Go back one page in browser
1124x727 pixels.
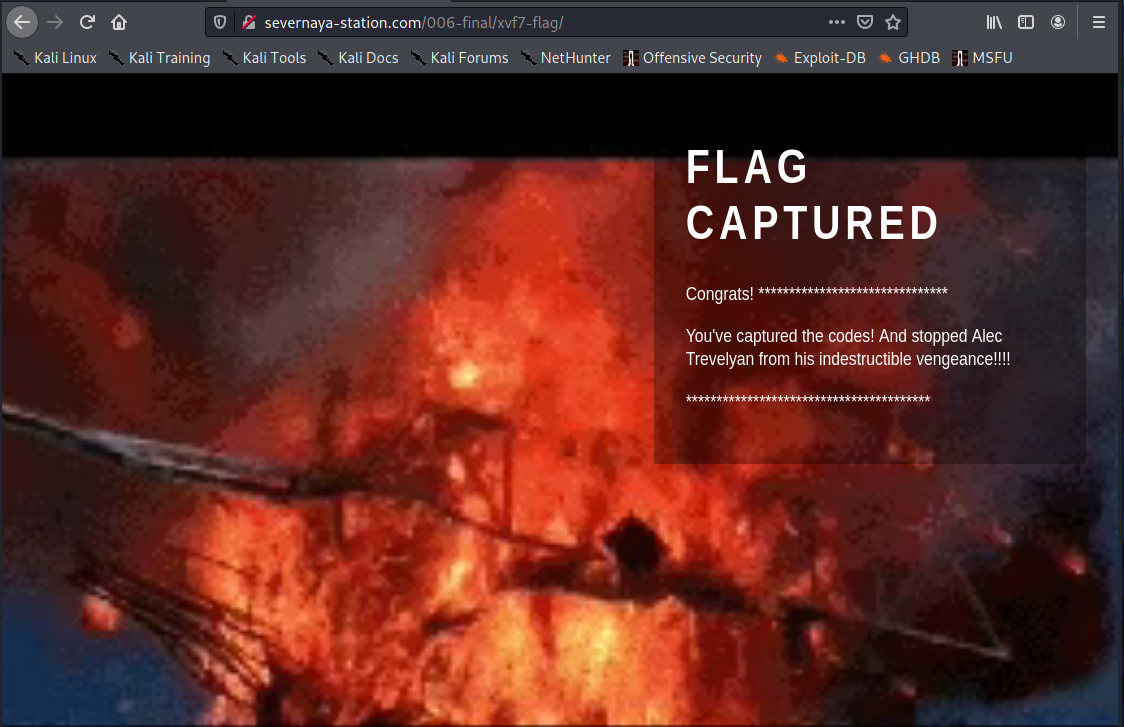pos(22,22)
